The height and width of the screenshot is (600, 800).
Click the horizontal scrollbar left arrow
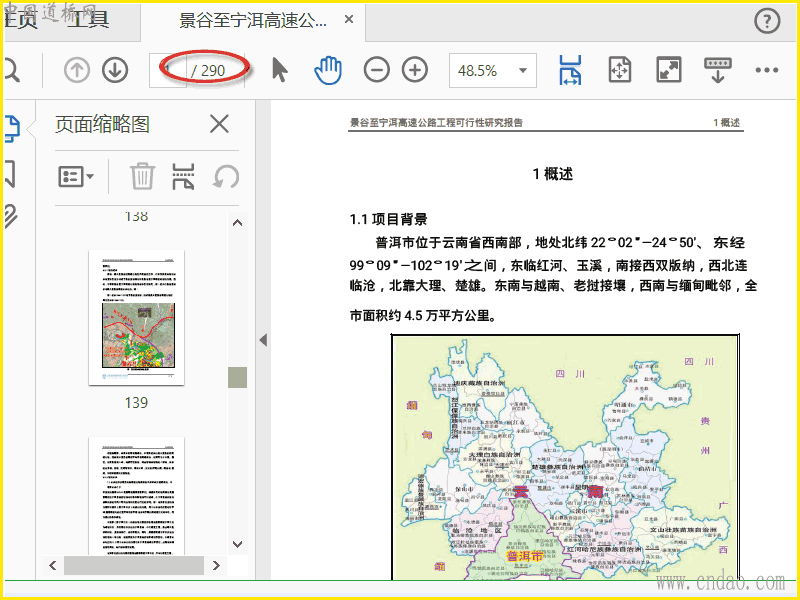(53, 565)
